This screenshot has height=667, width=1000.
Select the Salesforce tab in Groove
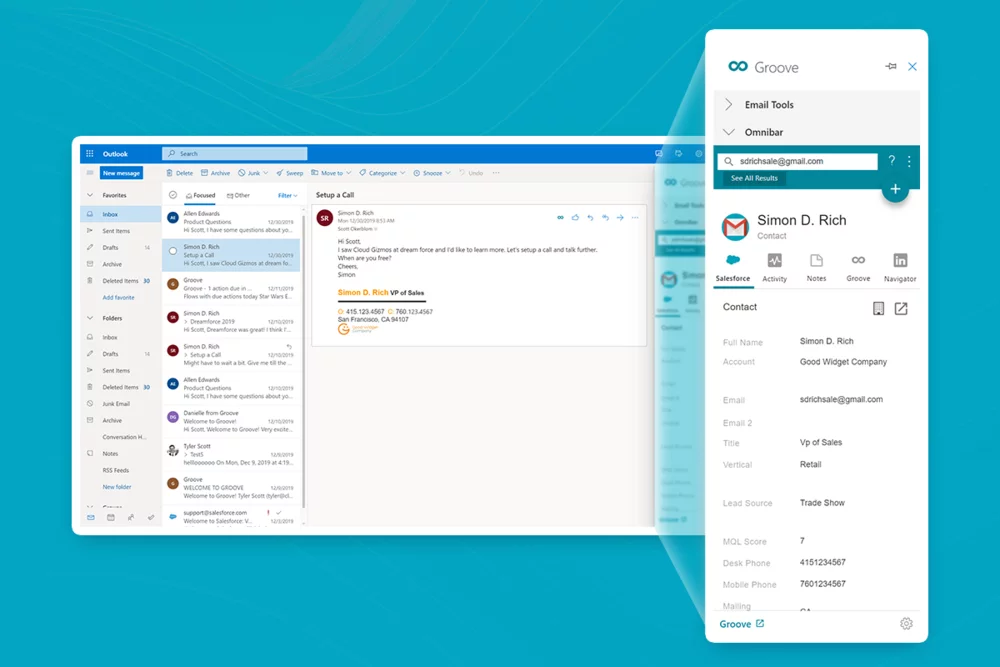click(x=733, y=268)
